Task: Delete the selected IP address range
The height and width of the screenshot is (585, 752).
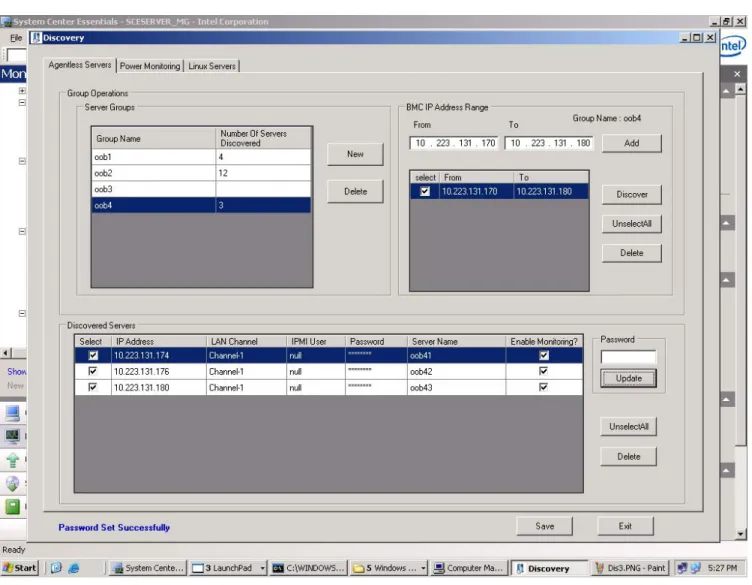Action: point(632,253)
